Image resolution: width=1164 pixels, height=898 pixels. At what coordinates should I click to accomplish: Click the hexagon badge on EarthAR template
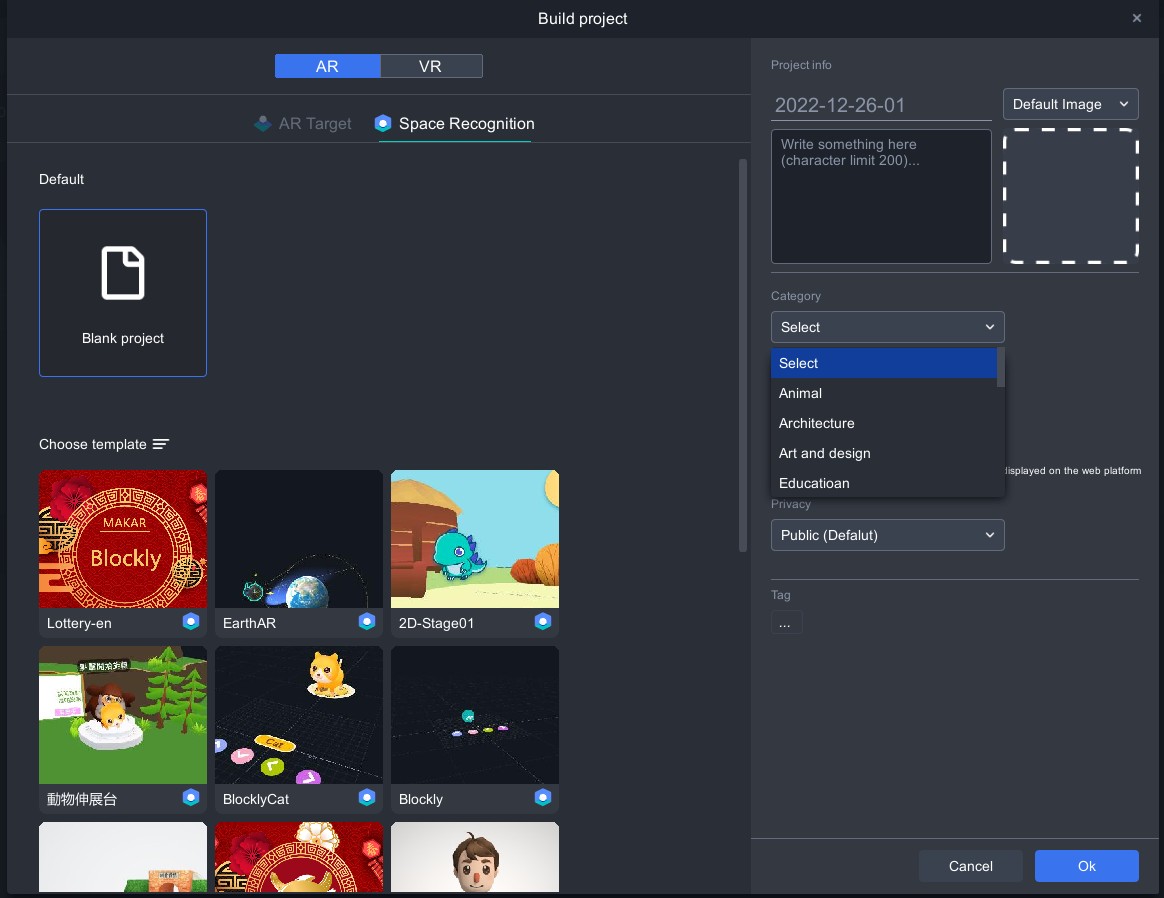(367, 622)
